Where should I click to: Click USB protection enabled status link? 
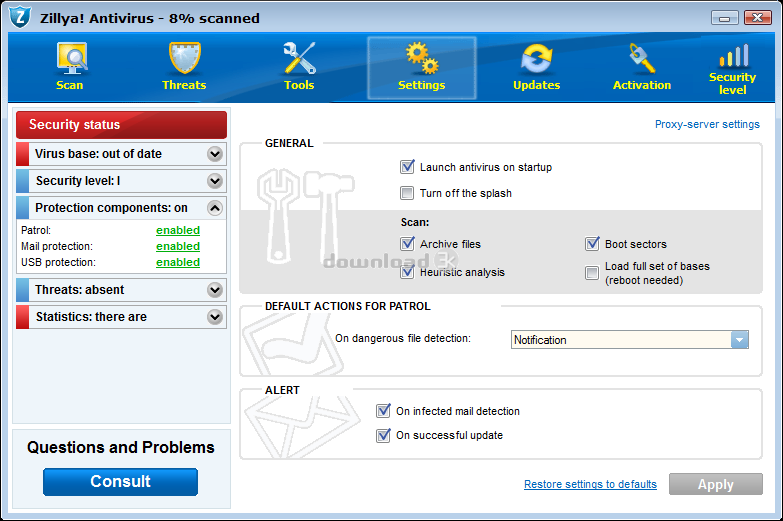pyautogui.click(x=178, y=262)
